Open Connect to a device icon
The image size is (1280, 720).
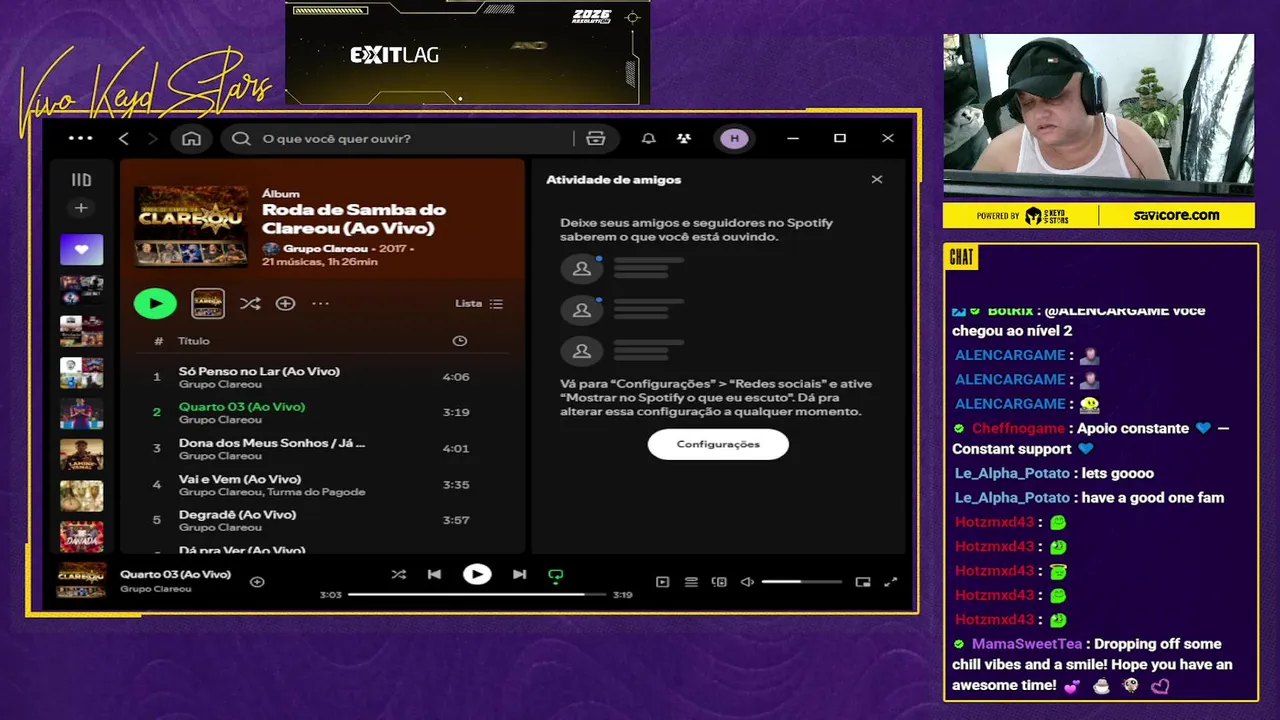(719, 582)
